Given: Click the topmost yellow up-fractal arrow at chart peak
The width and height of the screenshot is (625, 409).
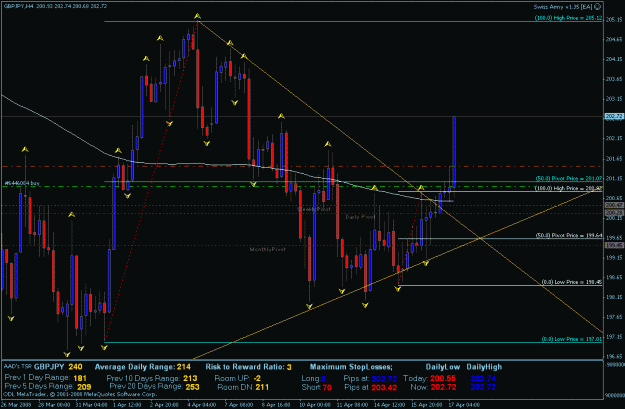Looking at the screenshot, I should [x=197, y=16].
